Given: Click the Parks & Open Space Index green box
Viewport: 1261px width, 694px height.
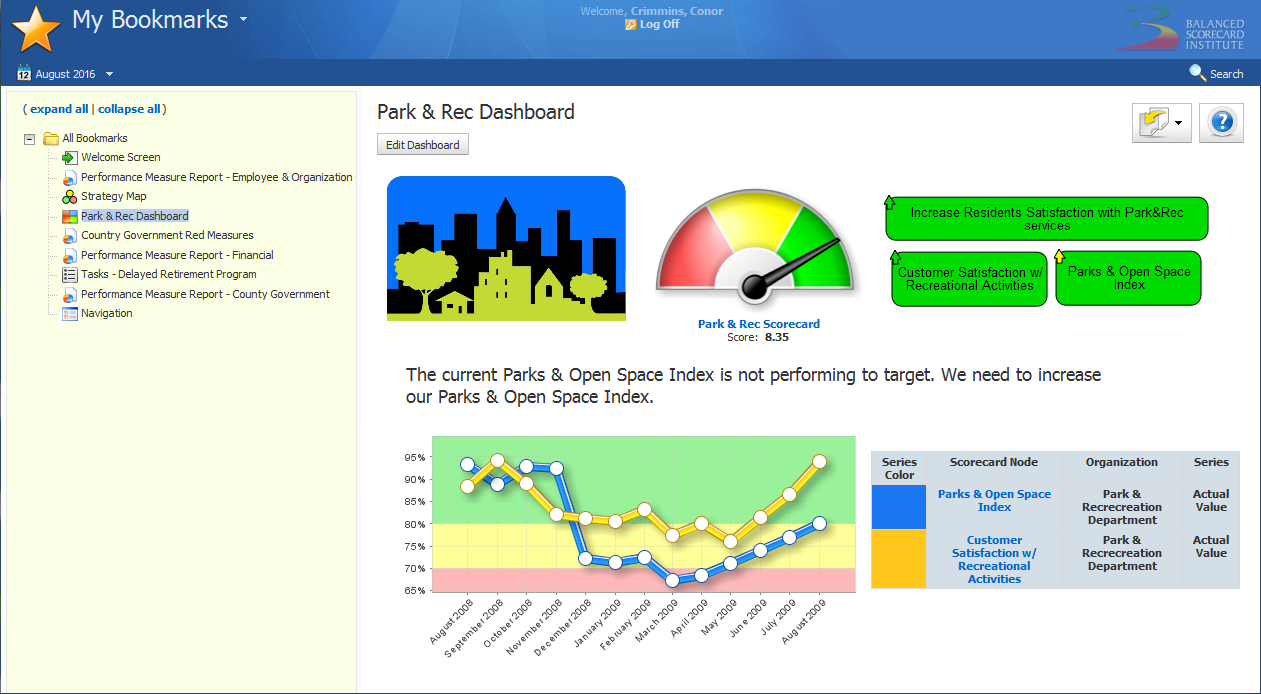Looking at the screenshot, I should click(x=1128, y=278).
